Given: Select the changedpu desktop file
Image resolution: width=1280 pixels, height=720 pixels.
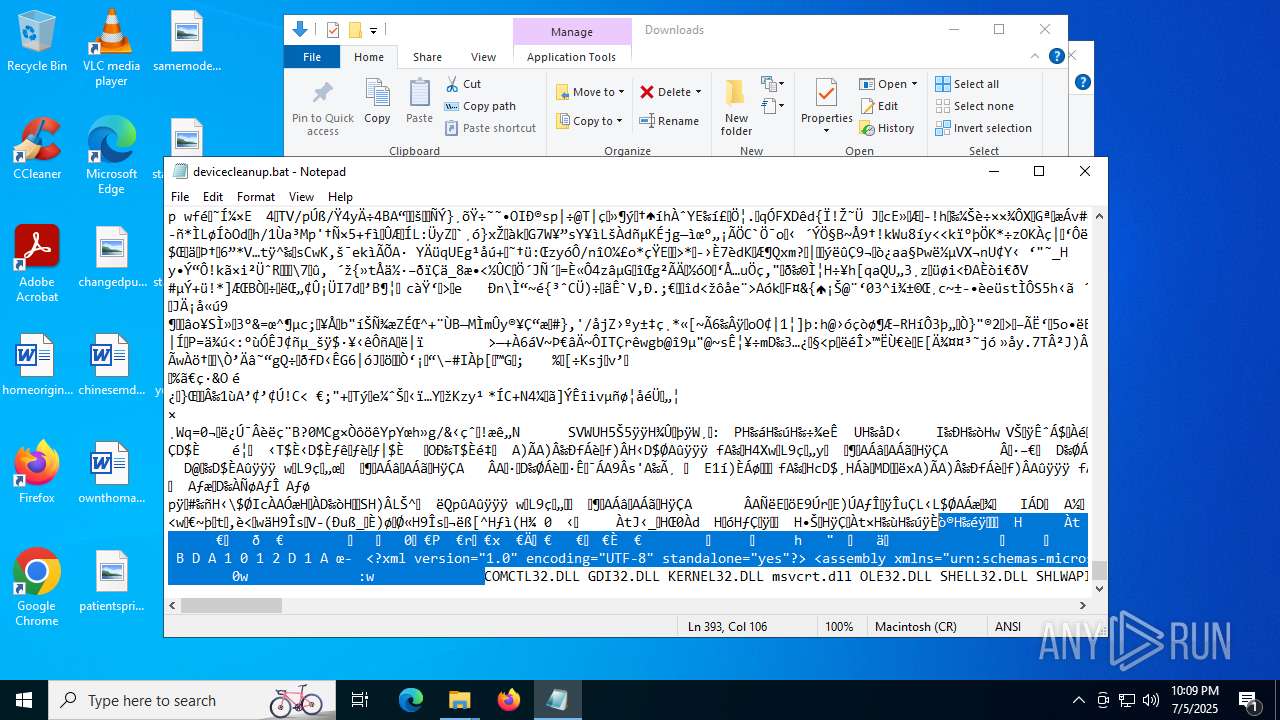Looking at the screenshot, I should pos(111,257).
